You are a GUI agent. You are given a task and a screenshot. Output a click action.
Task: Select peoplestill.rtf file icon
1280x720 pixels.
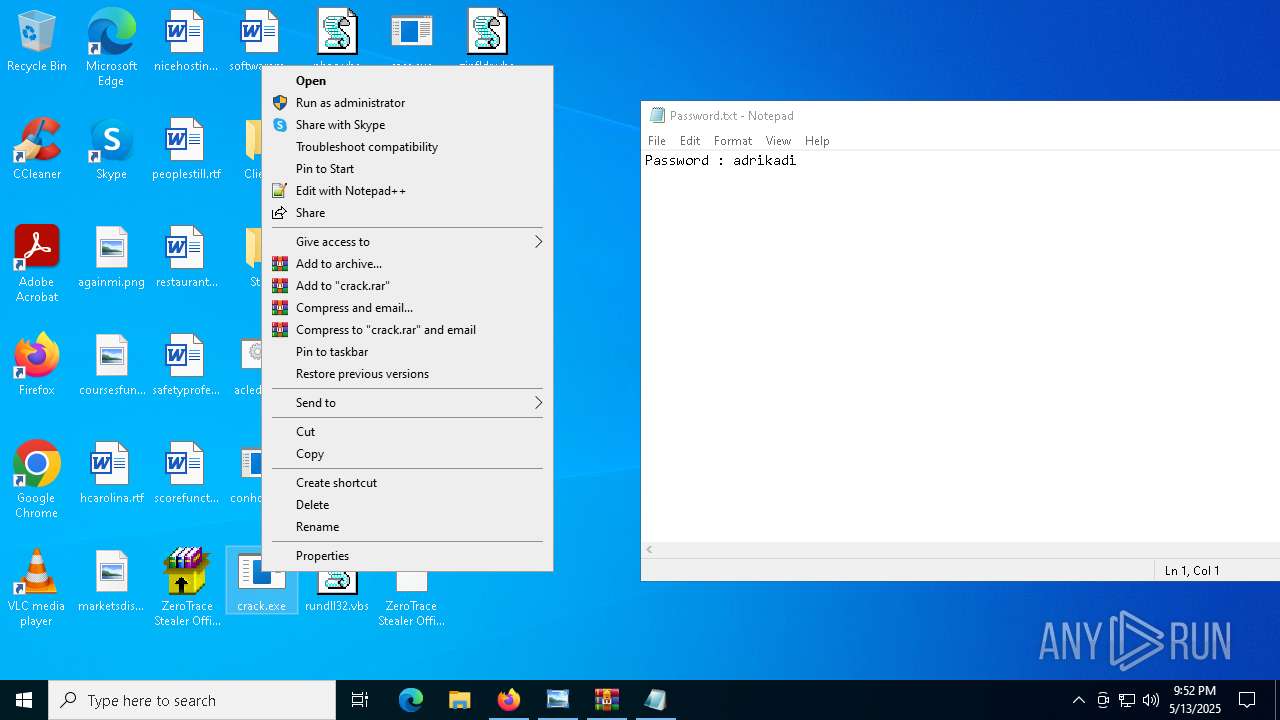tap(186, 150)
